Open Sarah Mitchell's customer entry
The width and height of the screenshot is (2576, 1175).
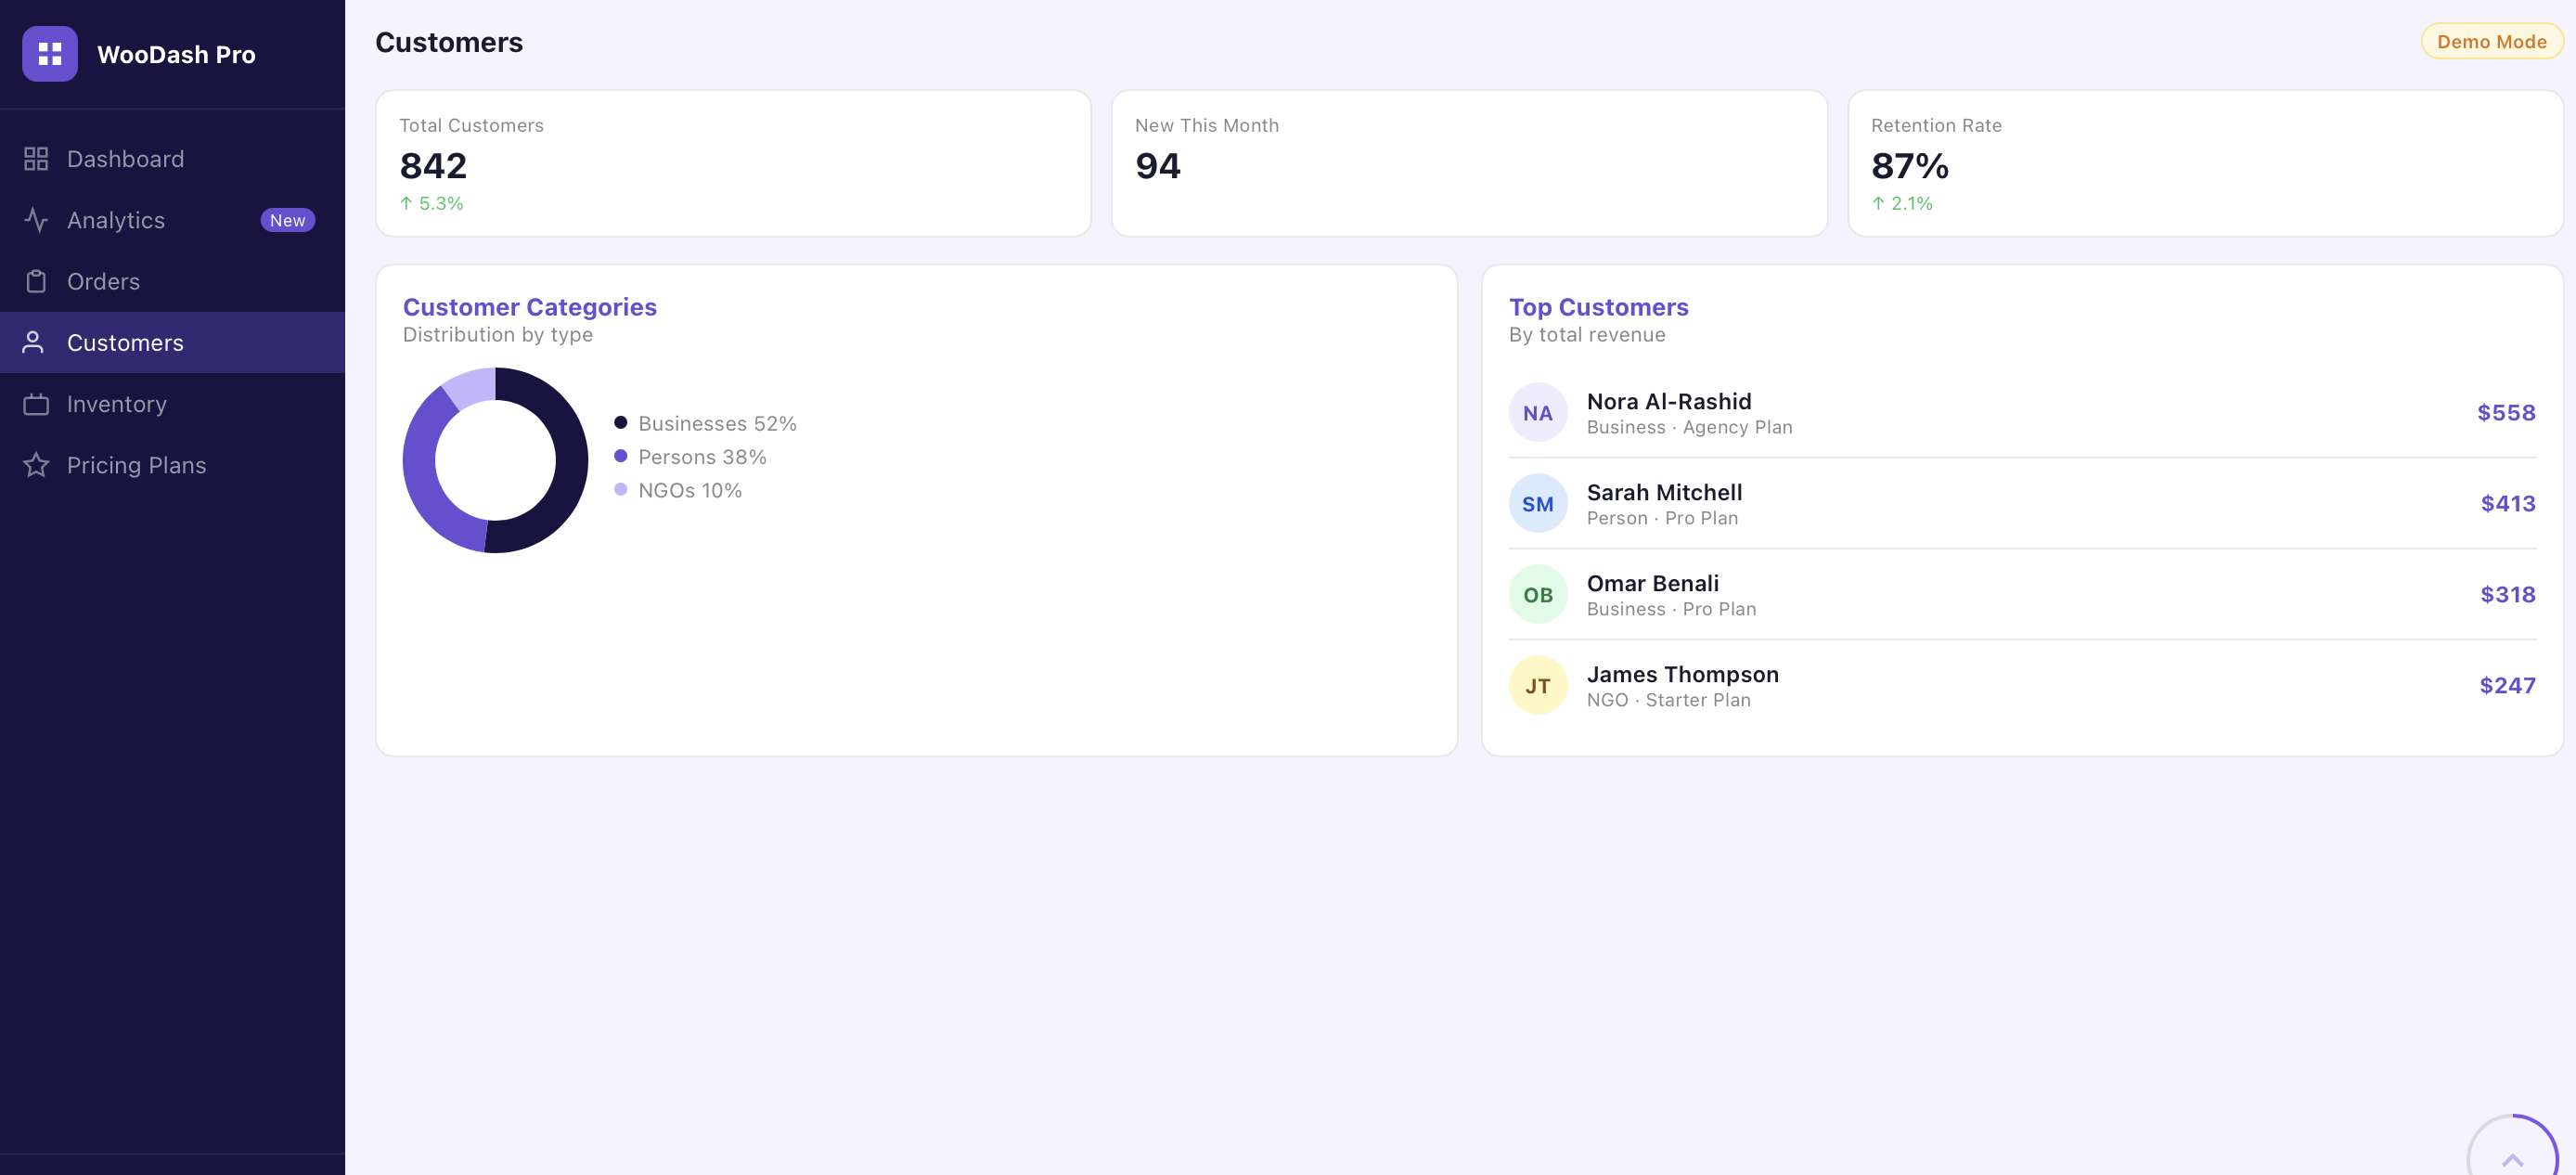pyautogui.click(x=1663, y=503)
